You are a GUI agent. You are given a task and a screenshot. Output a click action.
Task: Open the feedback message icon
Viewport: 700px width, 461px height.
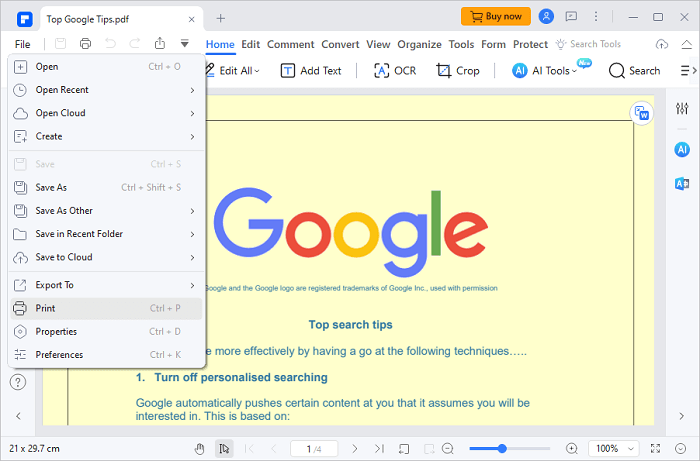[571, 17]
